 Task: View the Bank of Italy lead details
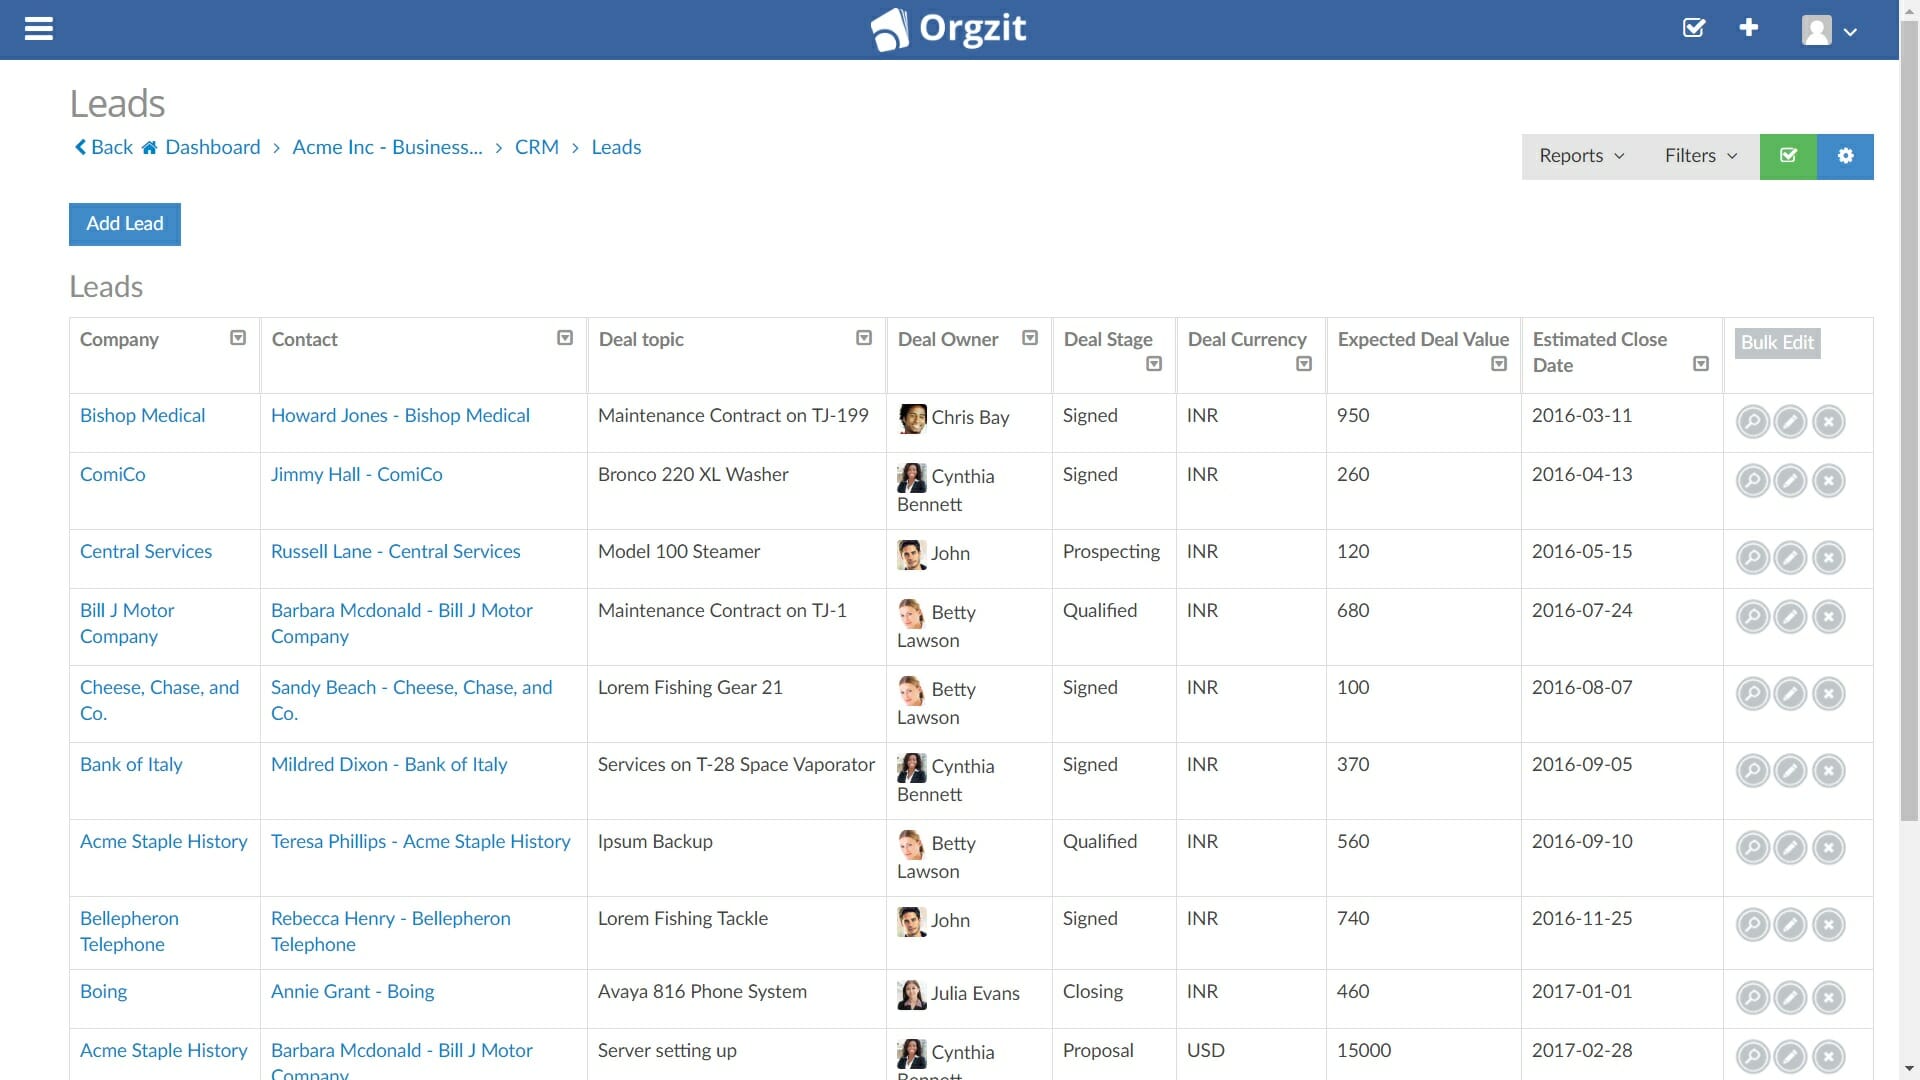pyautogui.click(x=1753, y=771)
